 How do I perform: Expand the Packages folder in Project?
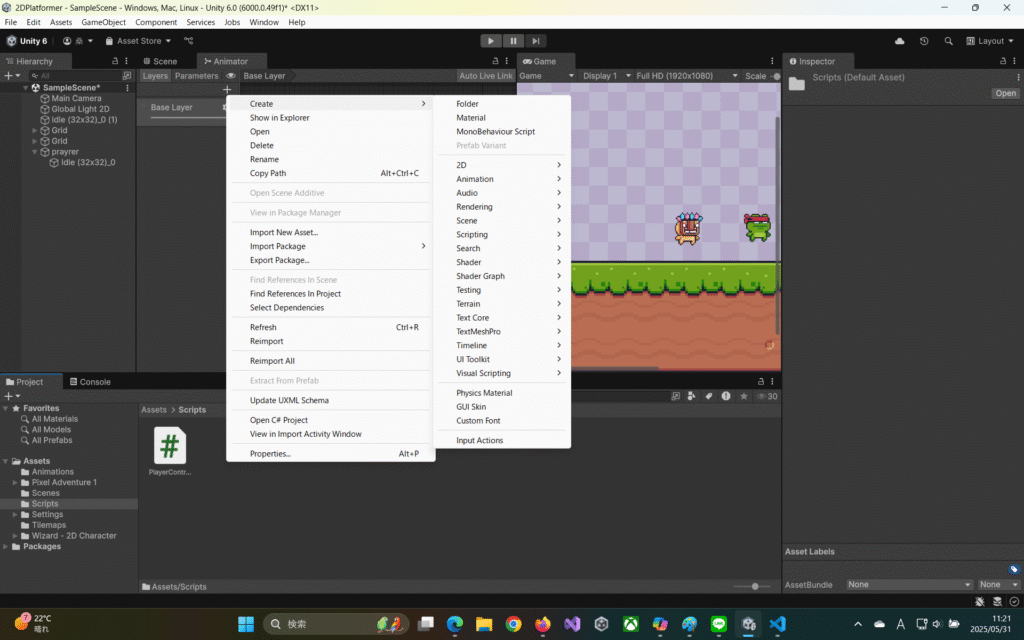(5, 547)
